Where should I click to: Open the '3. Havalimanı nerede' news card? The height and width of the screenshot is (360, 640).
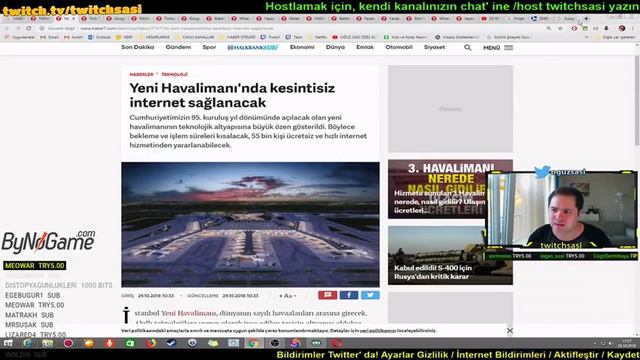437,189
